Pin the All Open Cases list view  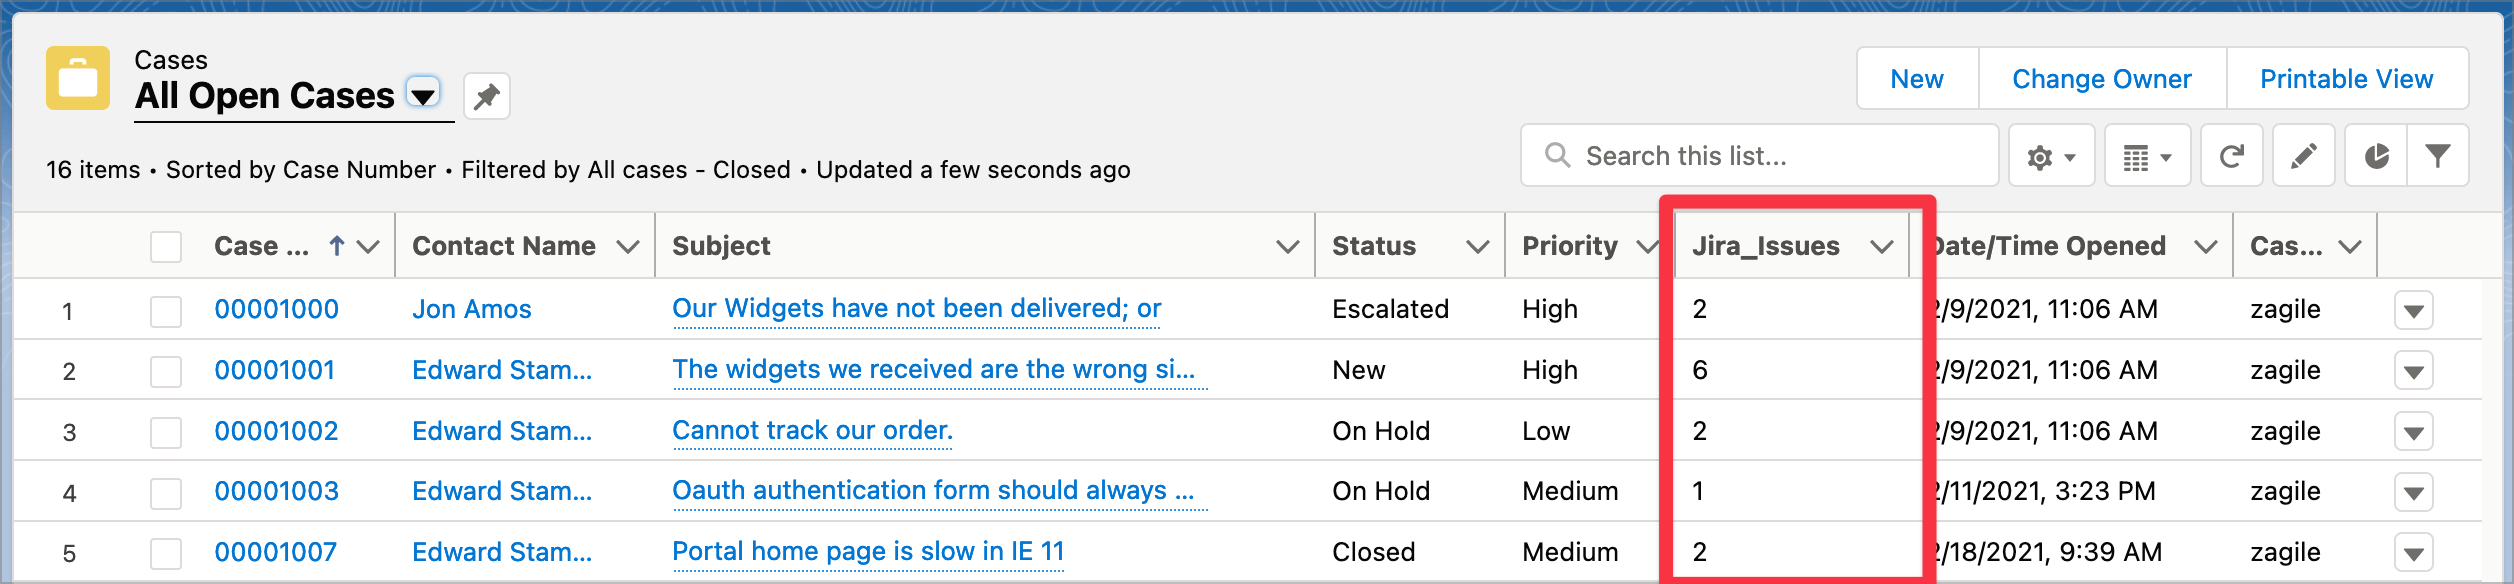487,97
